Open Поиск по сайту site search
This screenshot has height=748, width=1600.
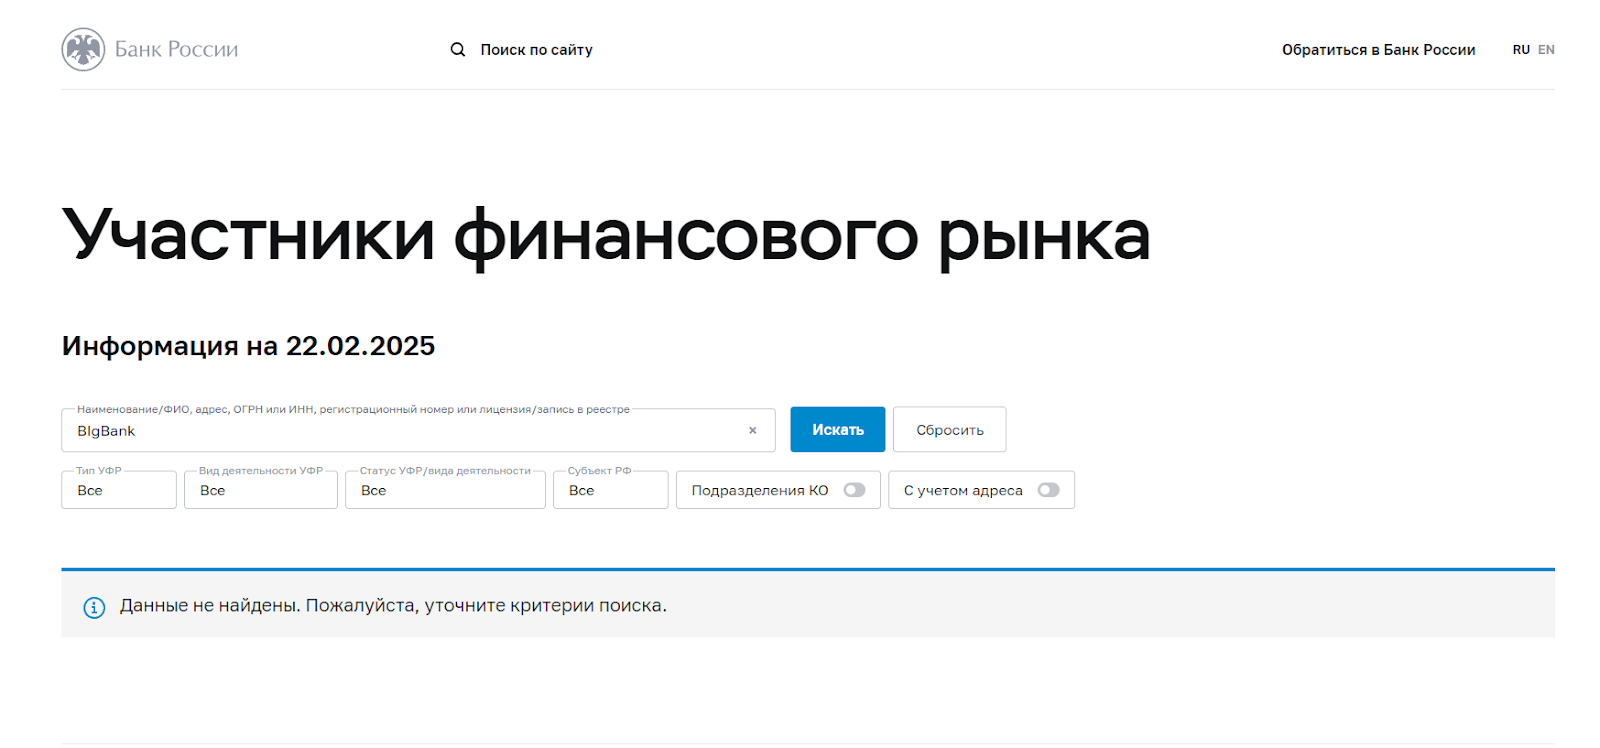pos(536,50)
